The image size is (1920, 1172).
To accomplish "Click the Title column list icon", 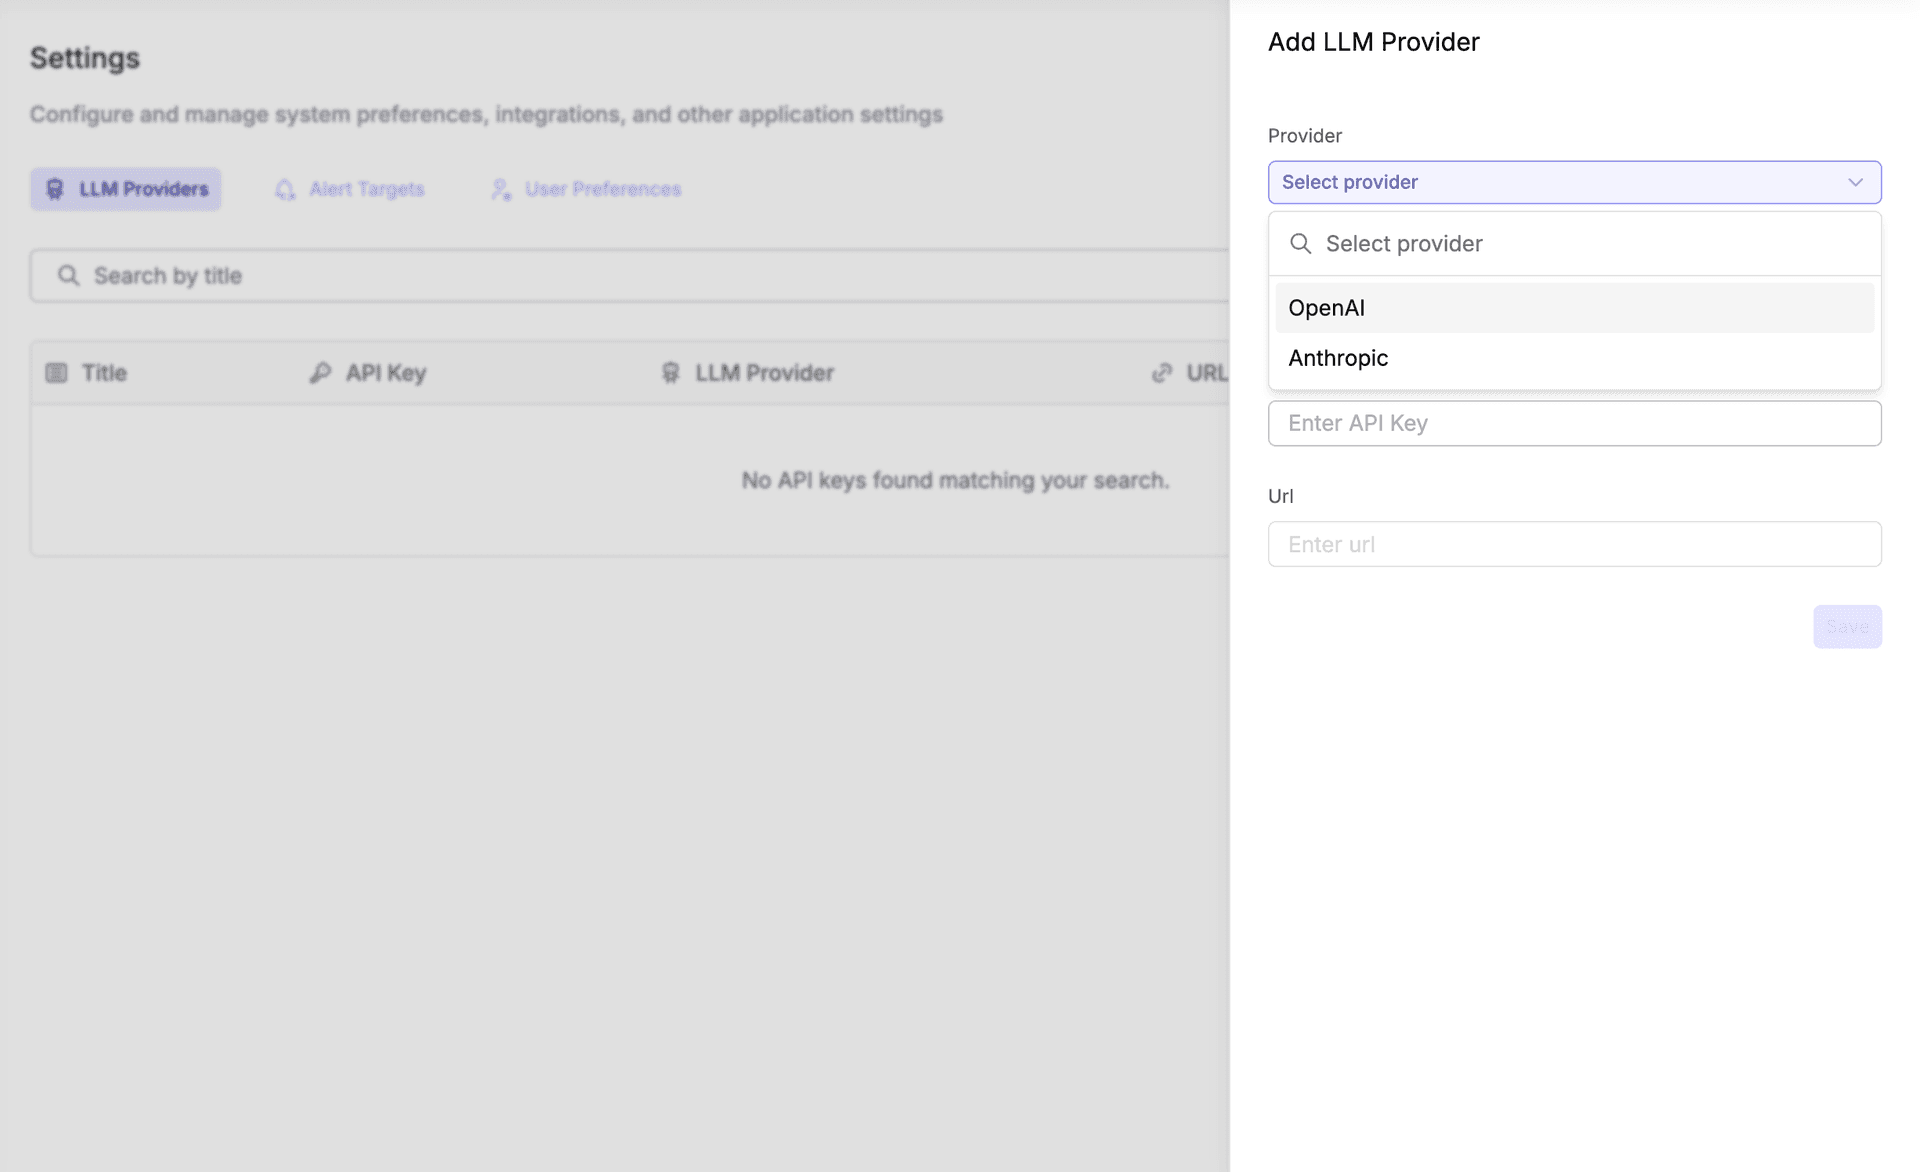I will 56,373.
